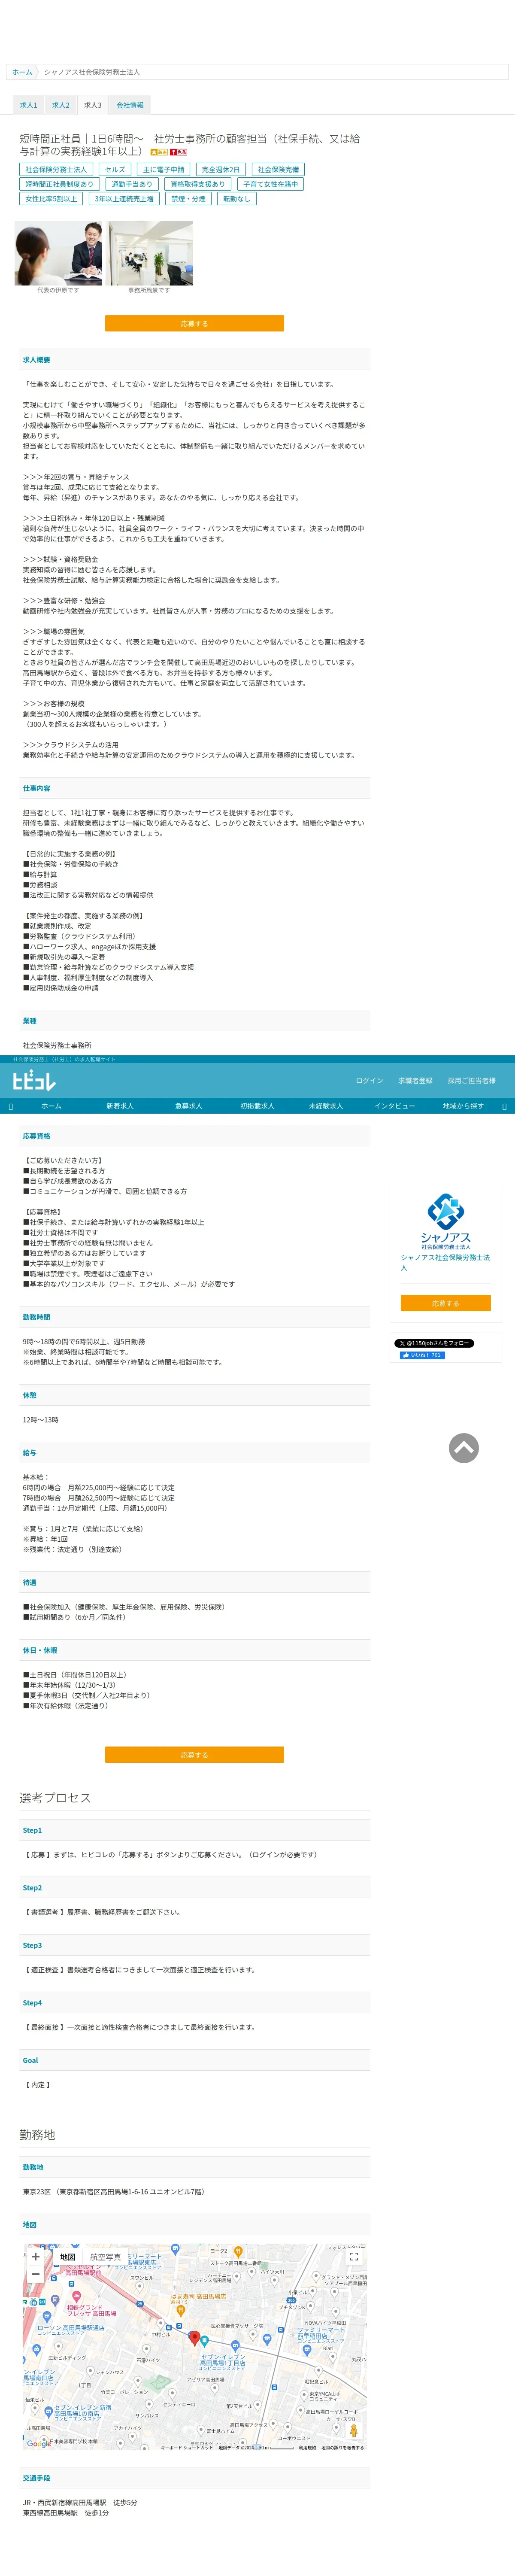Open インタビュー in navigation bar

tap(394, 1106)
